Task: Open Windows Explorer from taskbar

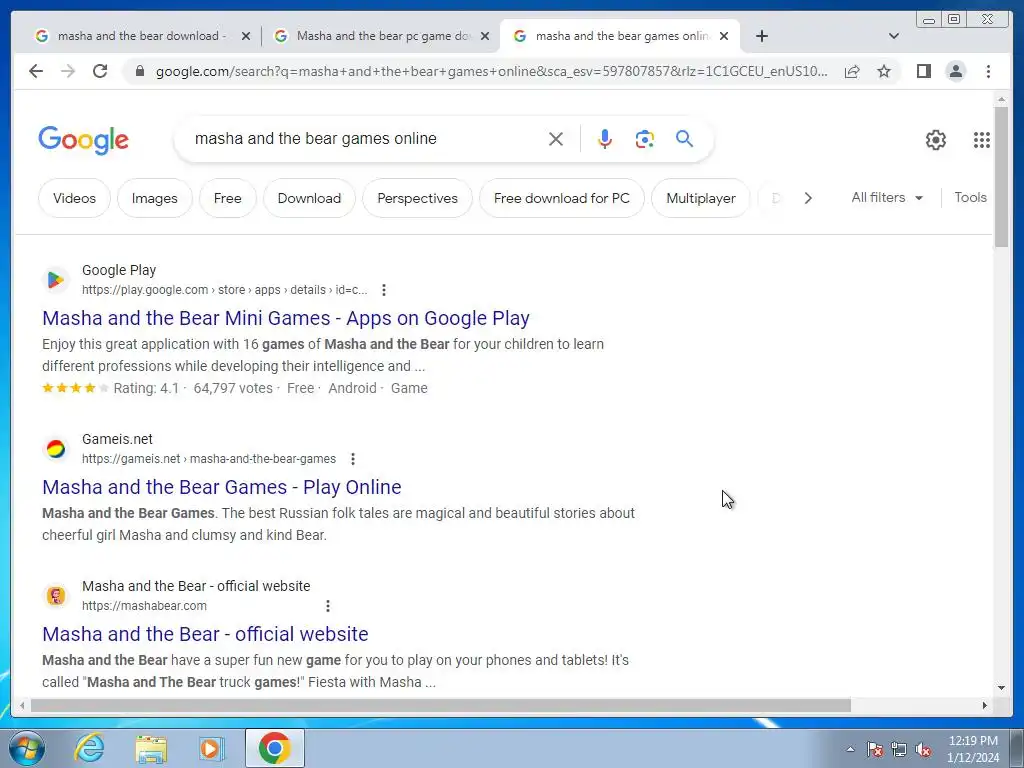Action: (x=151, y=749)
